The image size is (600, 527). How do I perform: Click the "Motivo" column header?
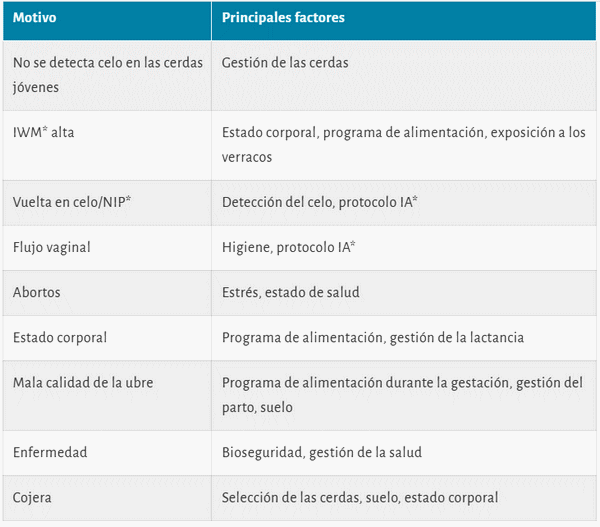(33, 19)
